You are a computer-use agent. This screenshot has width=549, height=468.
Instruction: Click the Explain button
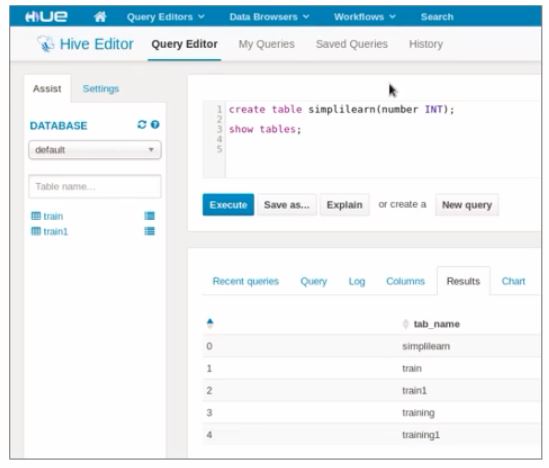[345, 205]
